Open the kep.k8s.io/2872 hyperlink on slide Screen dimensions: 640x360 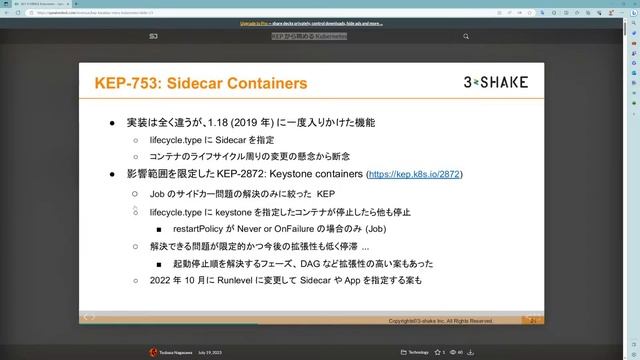414,174
